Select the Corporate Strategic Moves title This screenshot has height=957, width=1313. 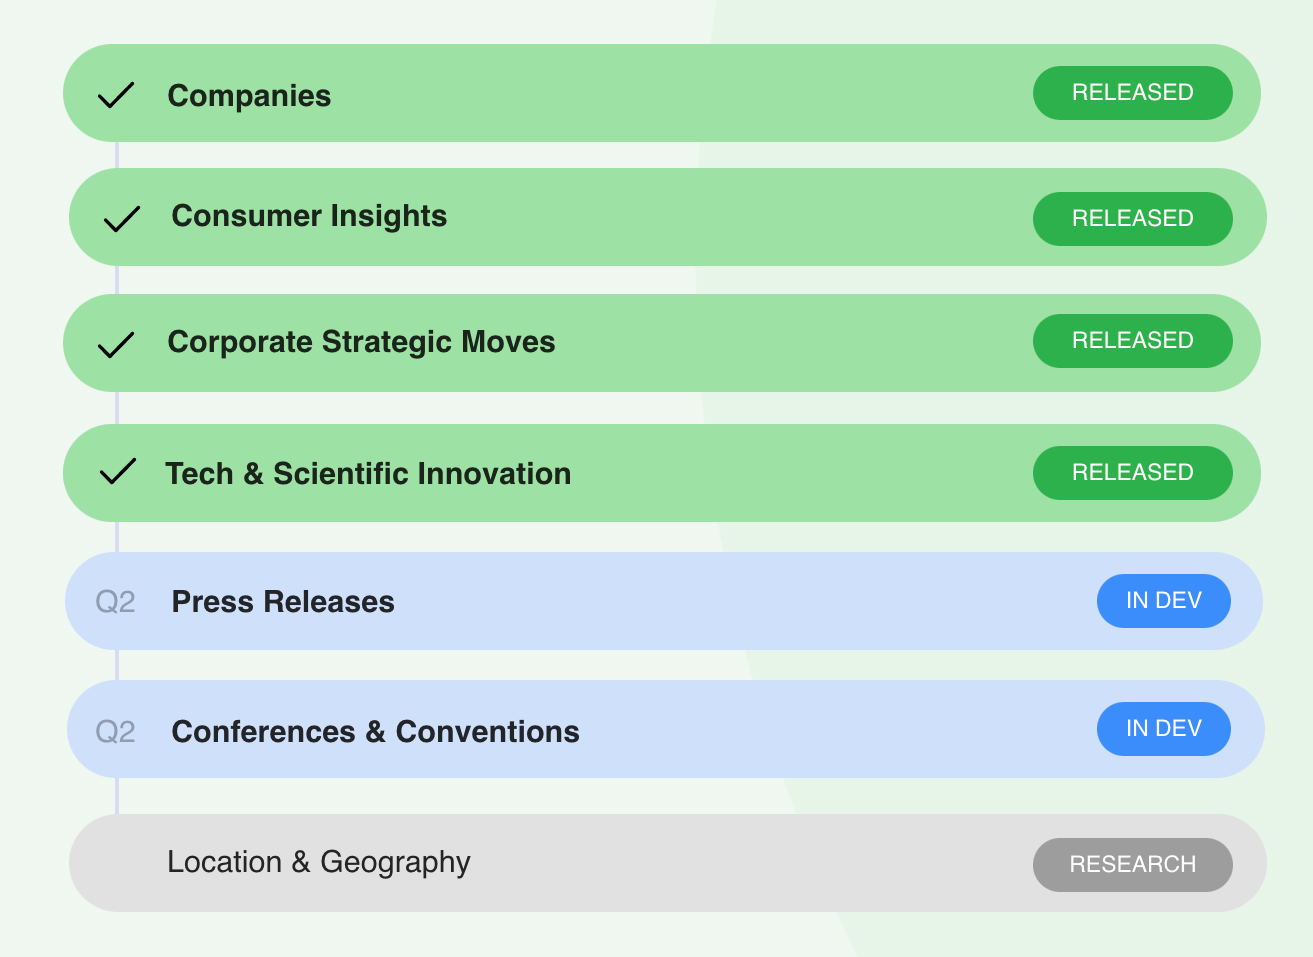click(361, 342)
